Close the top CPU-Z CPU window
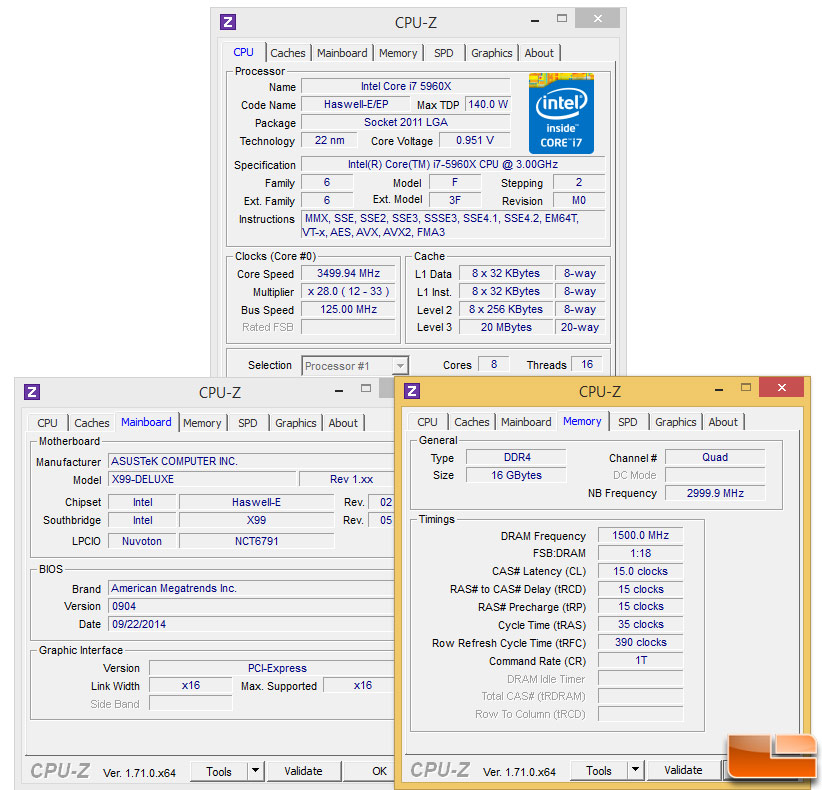Screen dimensions: 822x790 [598, 18]
